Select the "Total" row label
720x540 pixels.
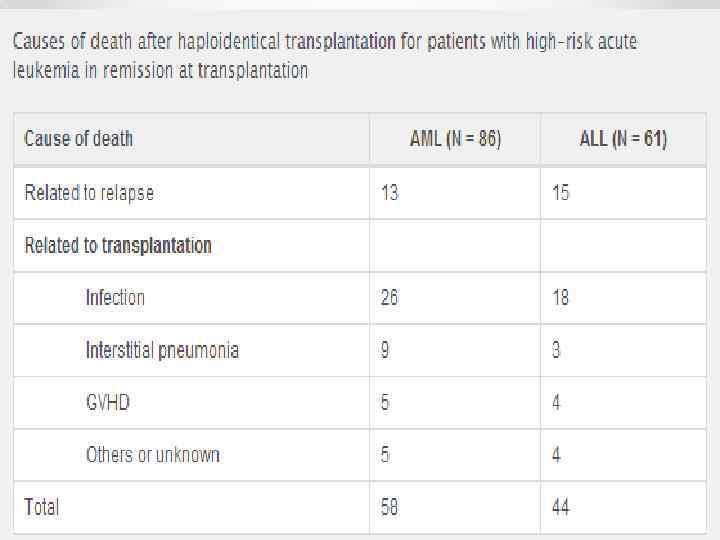tap(42, 507)
